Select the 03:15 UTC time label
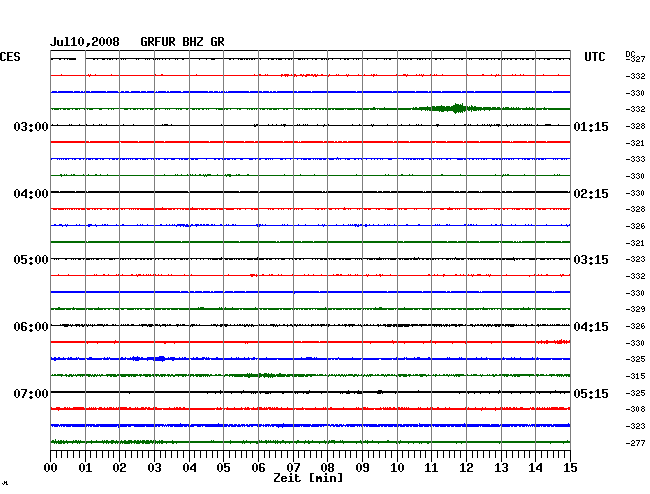This screenshot has width=650, height=494. [591, 260]
